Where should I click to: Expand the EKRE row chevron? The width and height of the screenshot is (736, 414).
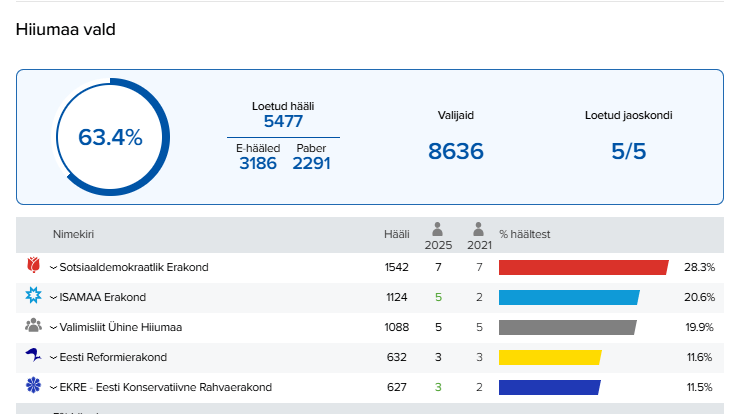(53, 388)
